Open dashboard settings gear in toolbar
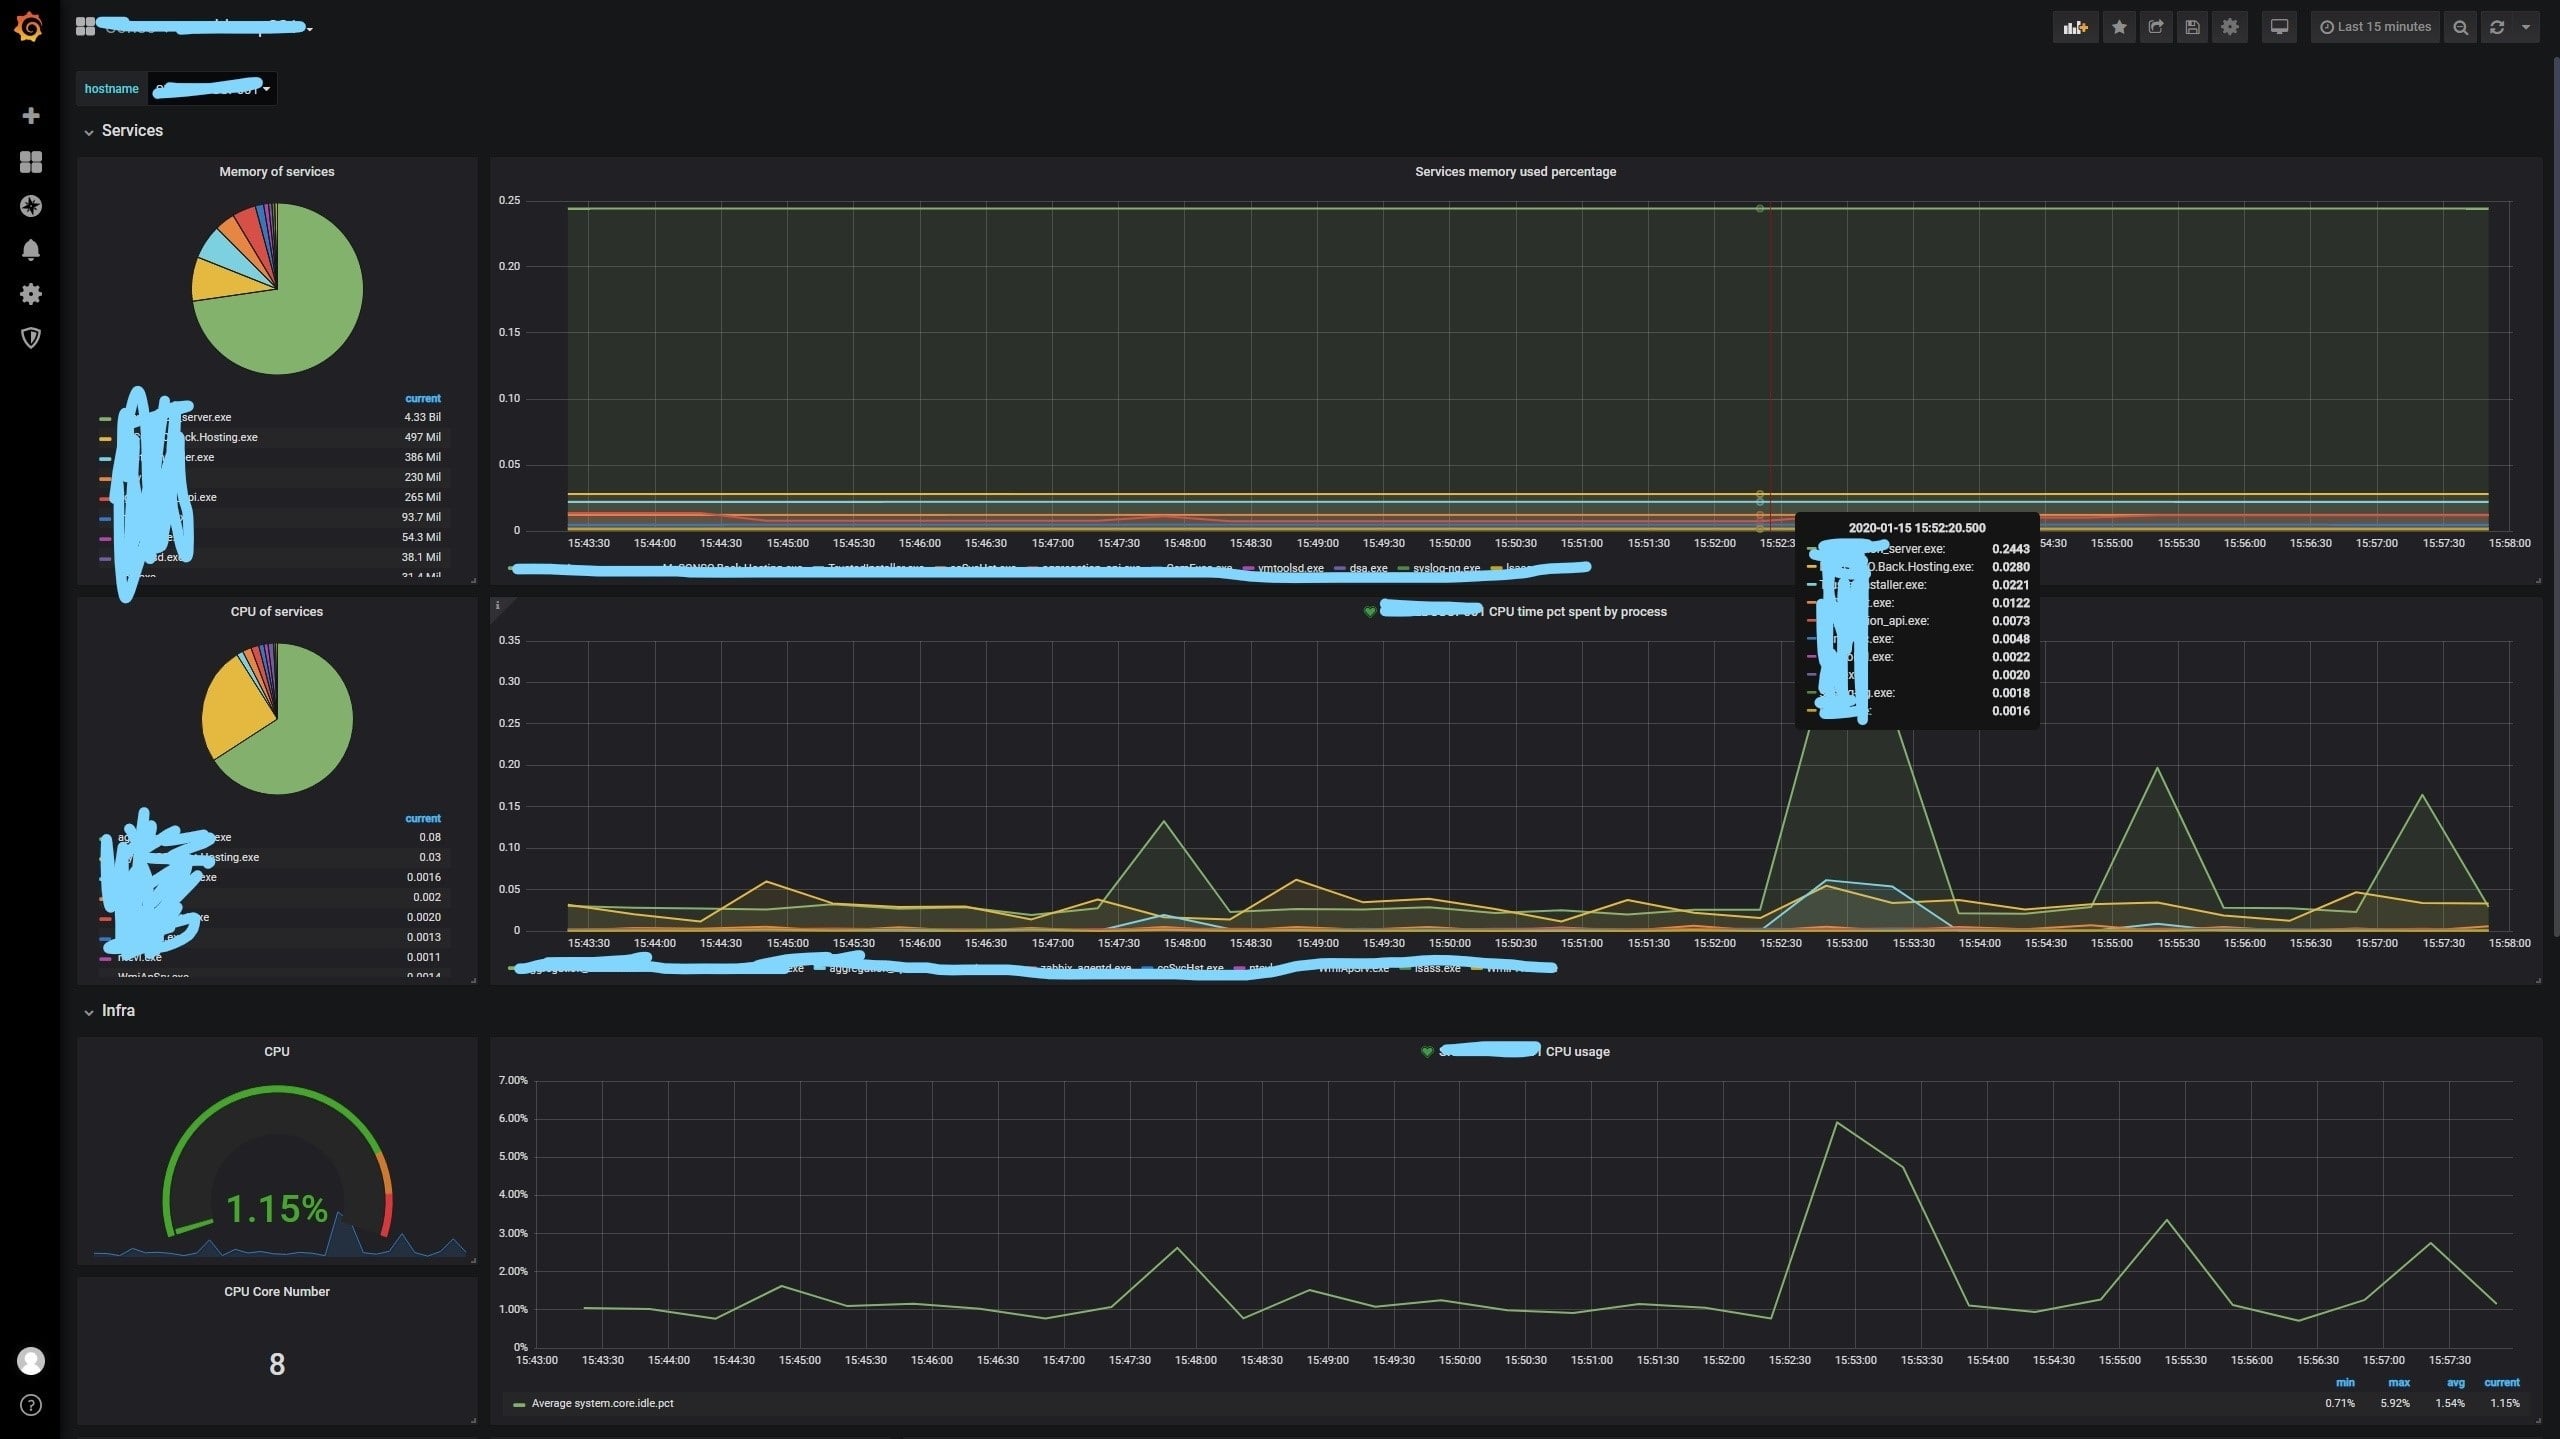Screen dimensions: 2560x1439 click(2229, 27)
